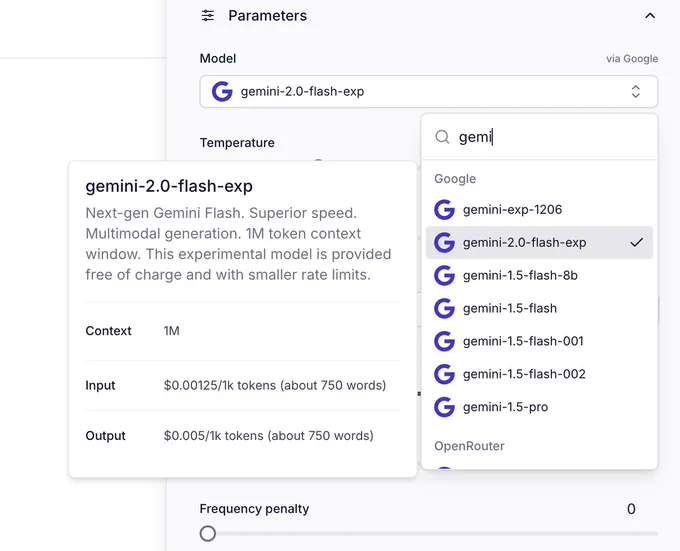Click the Google icon beside gemini-1.5-pro
Image resolution: width=680 pixels, height=551 pixels.
point(445,407)
